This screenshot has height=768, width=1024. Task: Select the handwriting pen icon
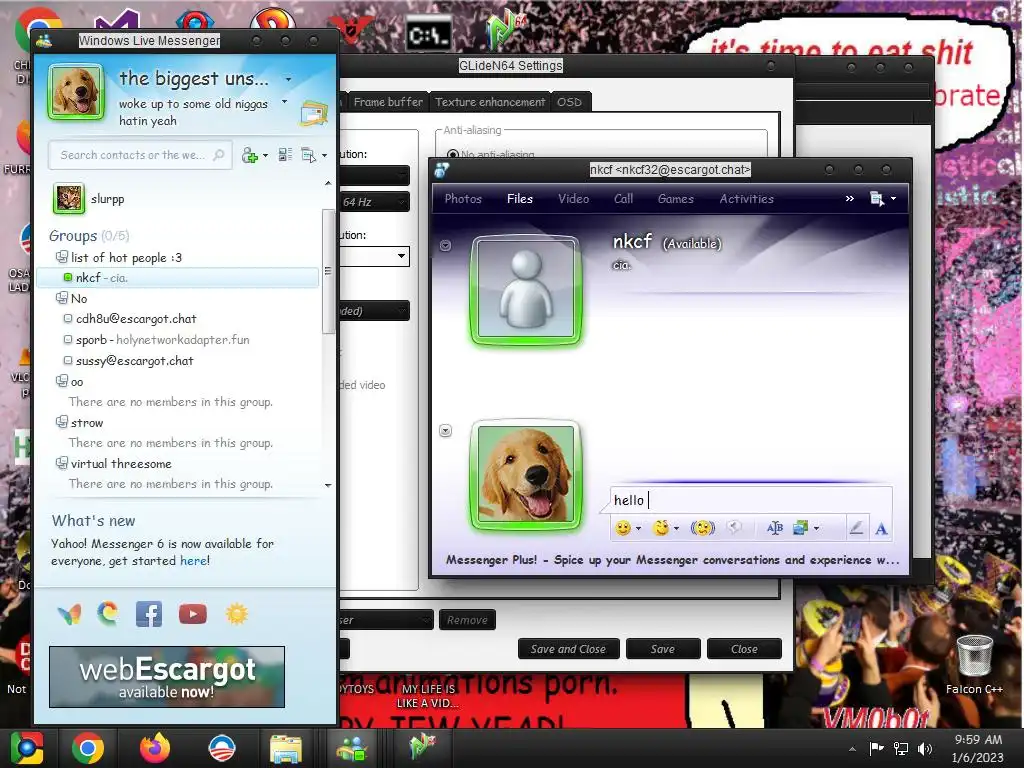[x=856, y=528]
